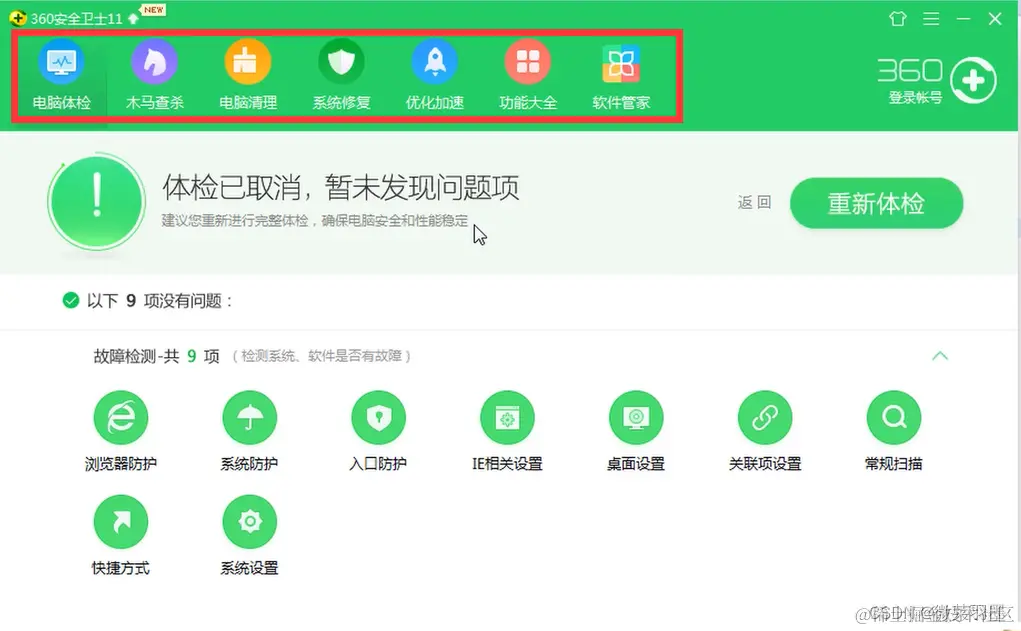
Task: Click the 入口防护 icon
Action: 378,417
